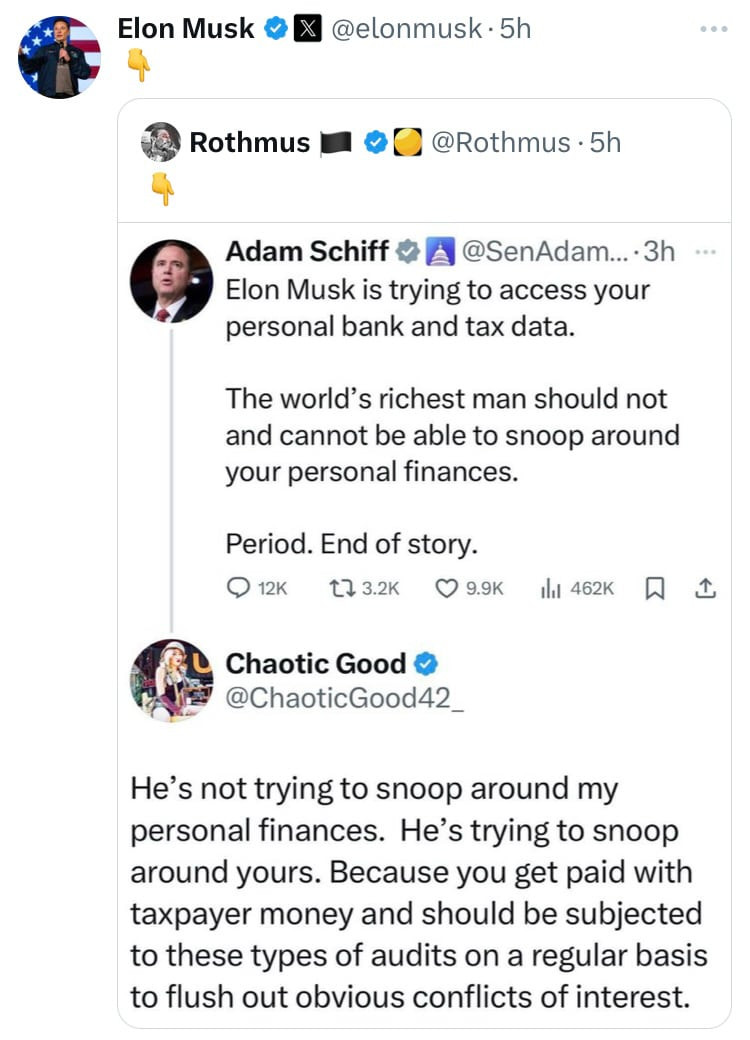Screen dimensions: 750x1040
Task: Bookmark Adam Schiff's tweet
Action: click(x=655, y=589)
